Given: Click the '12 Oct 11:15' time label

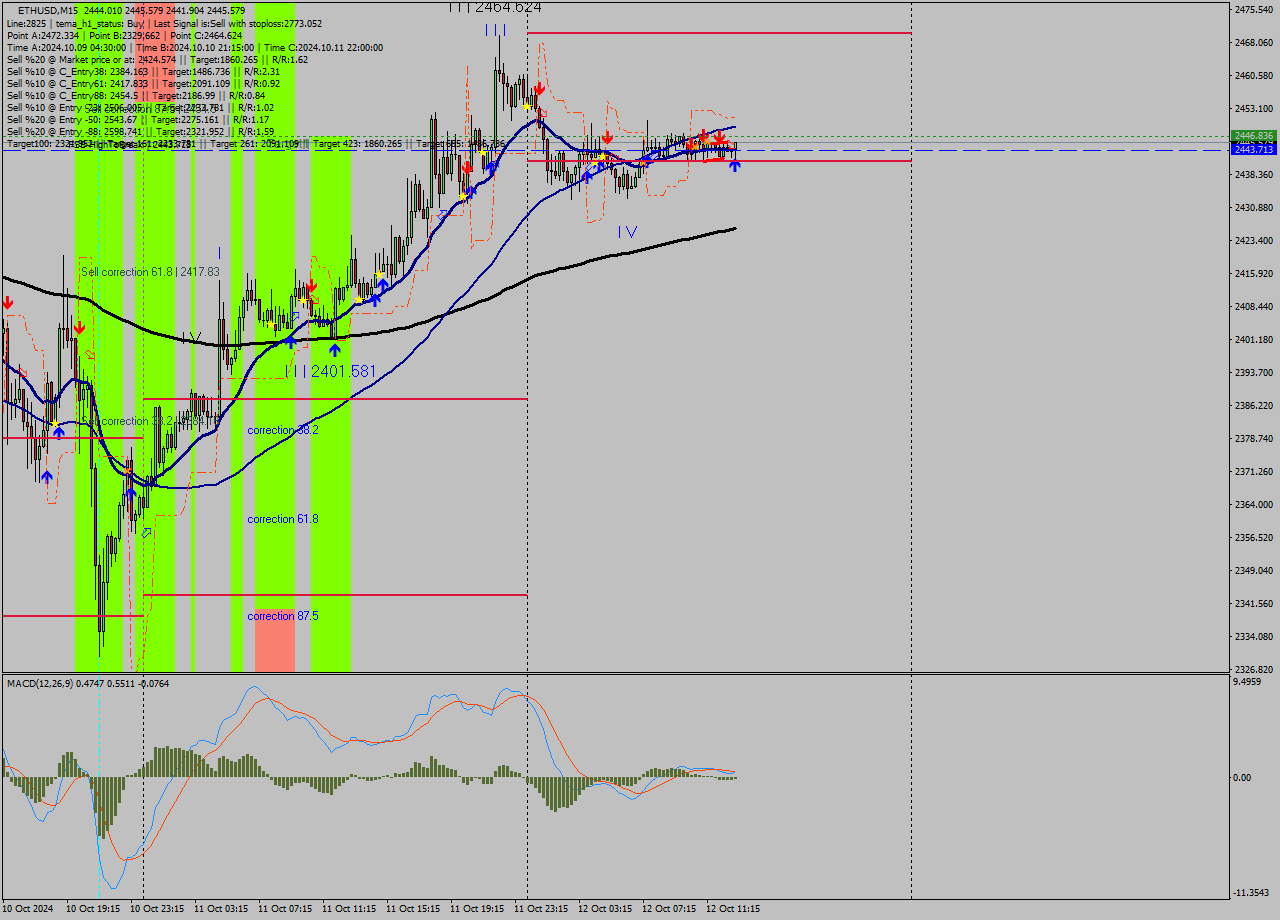Looking at the screenshot, I should [733, 909].
